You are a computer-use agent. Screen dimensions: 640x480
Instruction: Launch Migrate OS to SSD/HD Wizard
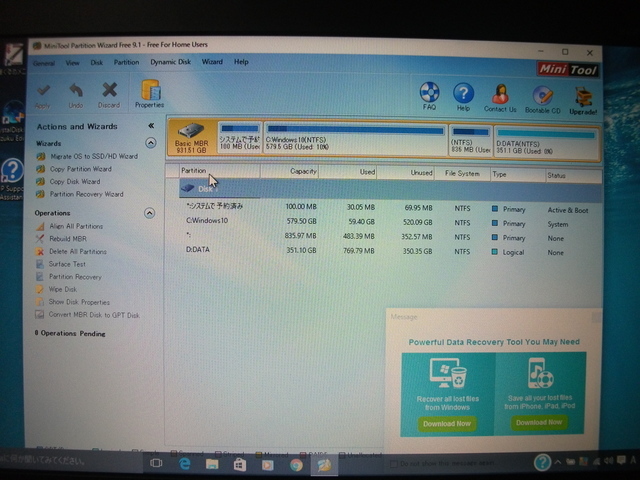pyautogui.click(x=94, y=156)
